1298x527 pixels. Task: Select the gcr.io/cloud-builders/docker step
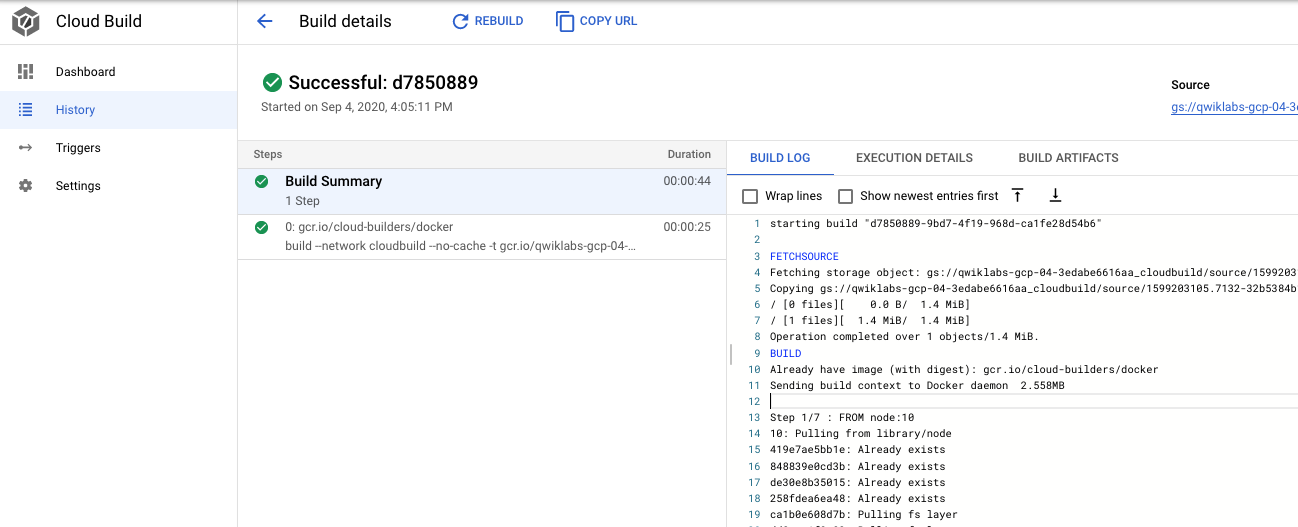482,237
